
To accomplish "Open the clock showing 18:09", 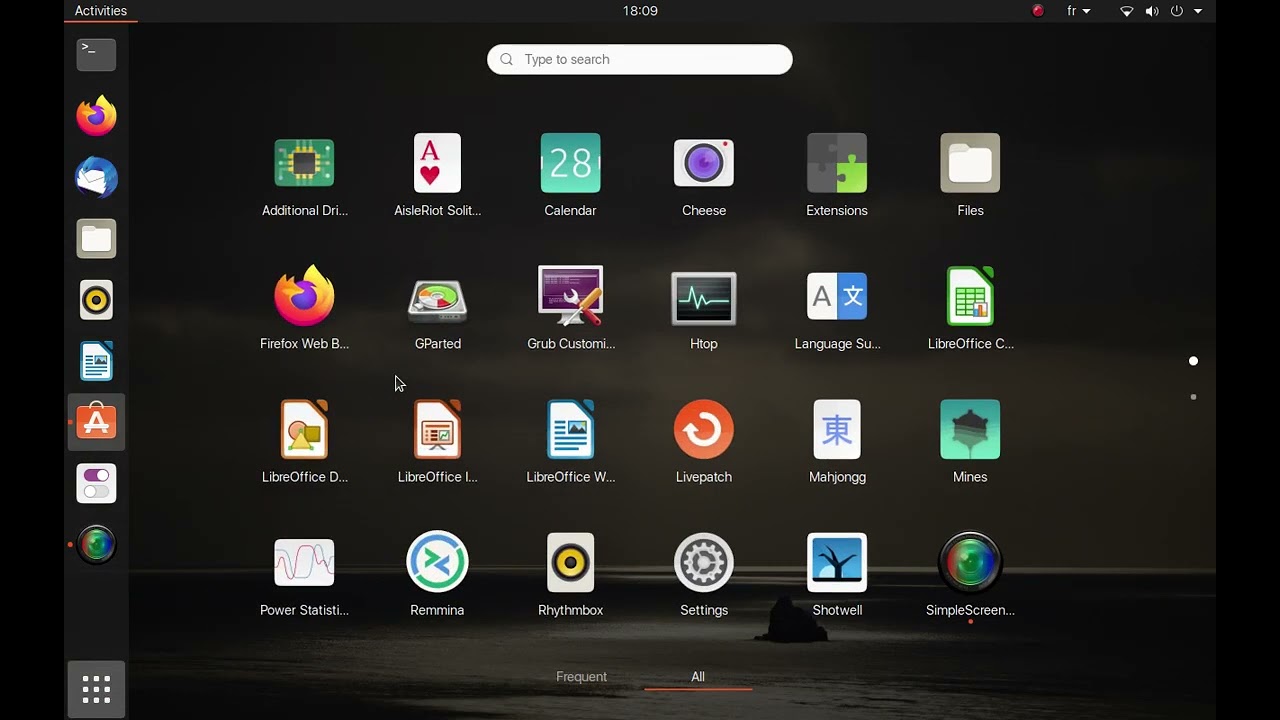I will [640, 11].
